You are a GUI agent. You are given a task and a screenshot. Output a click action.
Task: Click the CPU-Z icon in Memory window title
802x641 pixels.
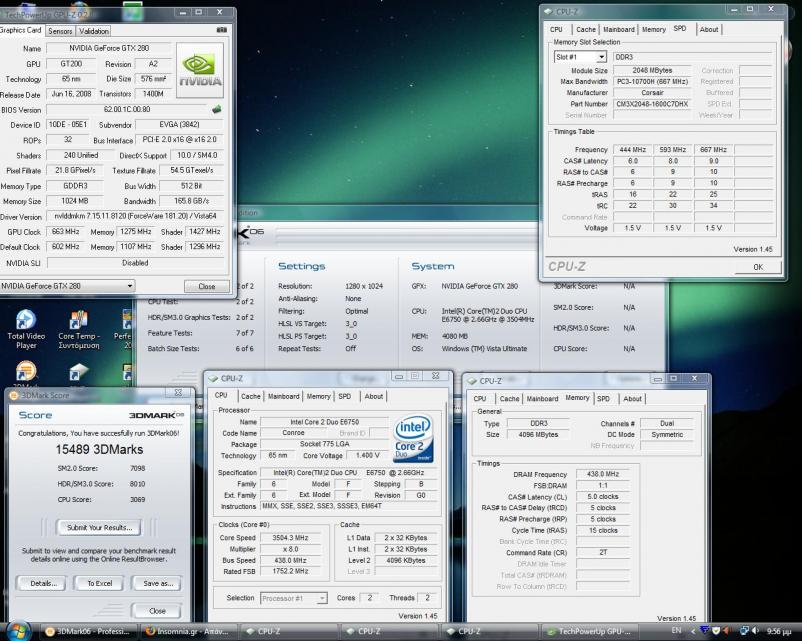(x=472, y=381)
